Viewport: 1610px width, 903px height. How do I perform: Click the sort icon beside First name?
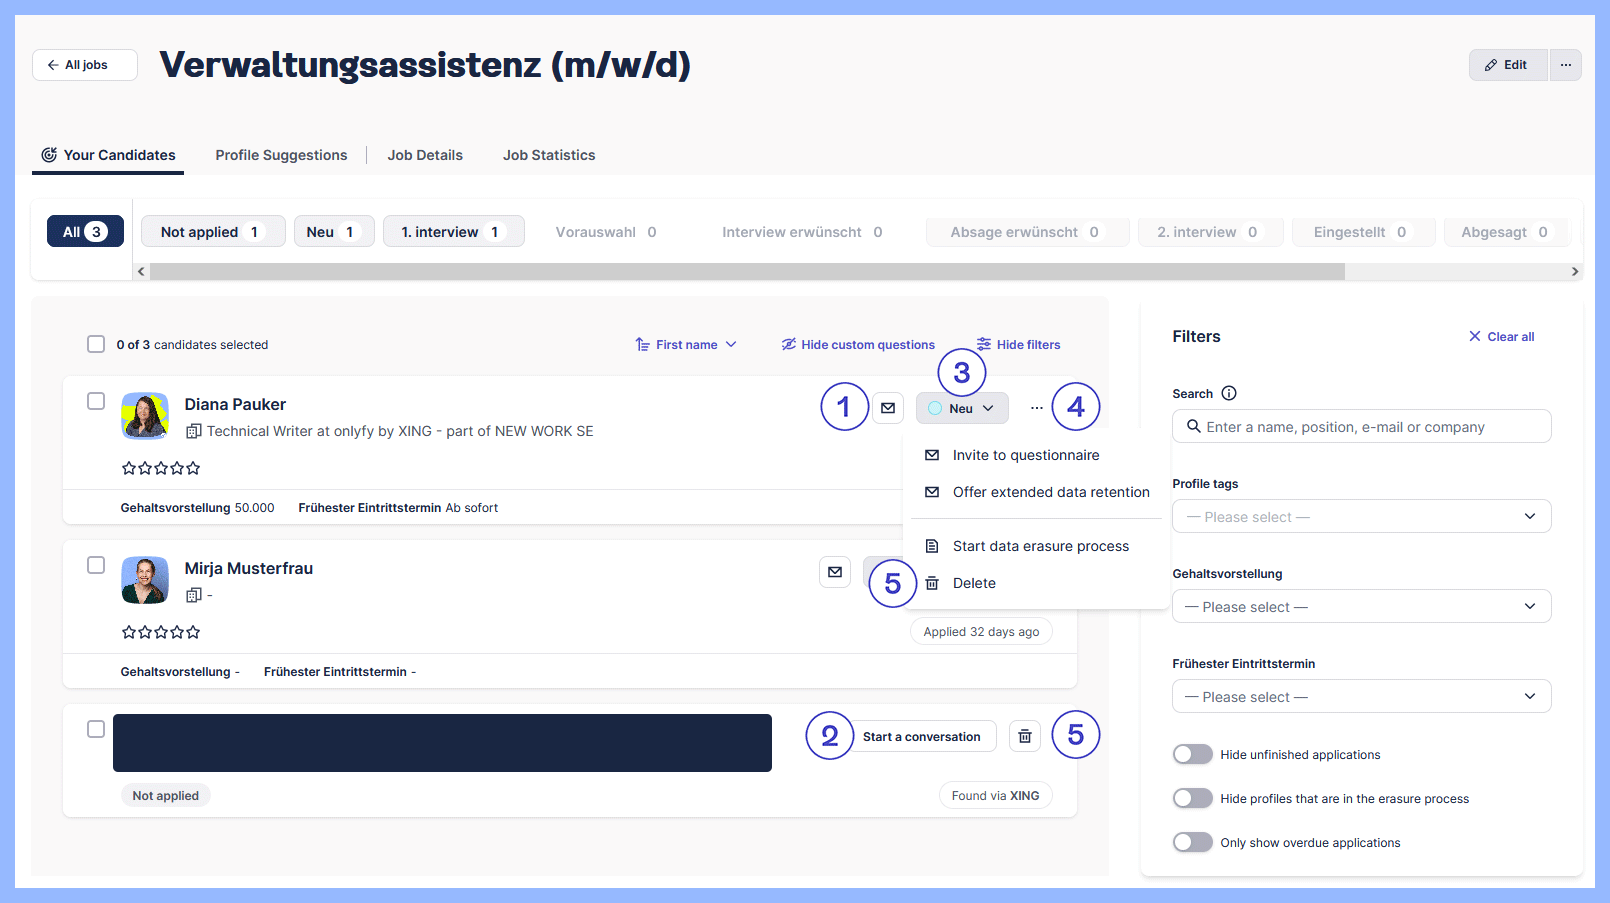point(643,344)
